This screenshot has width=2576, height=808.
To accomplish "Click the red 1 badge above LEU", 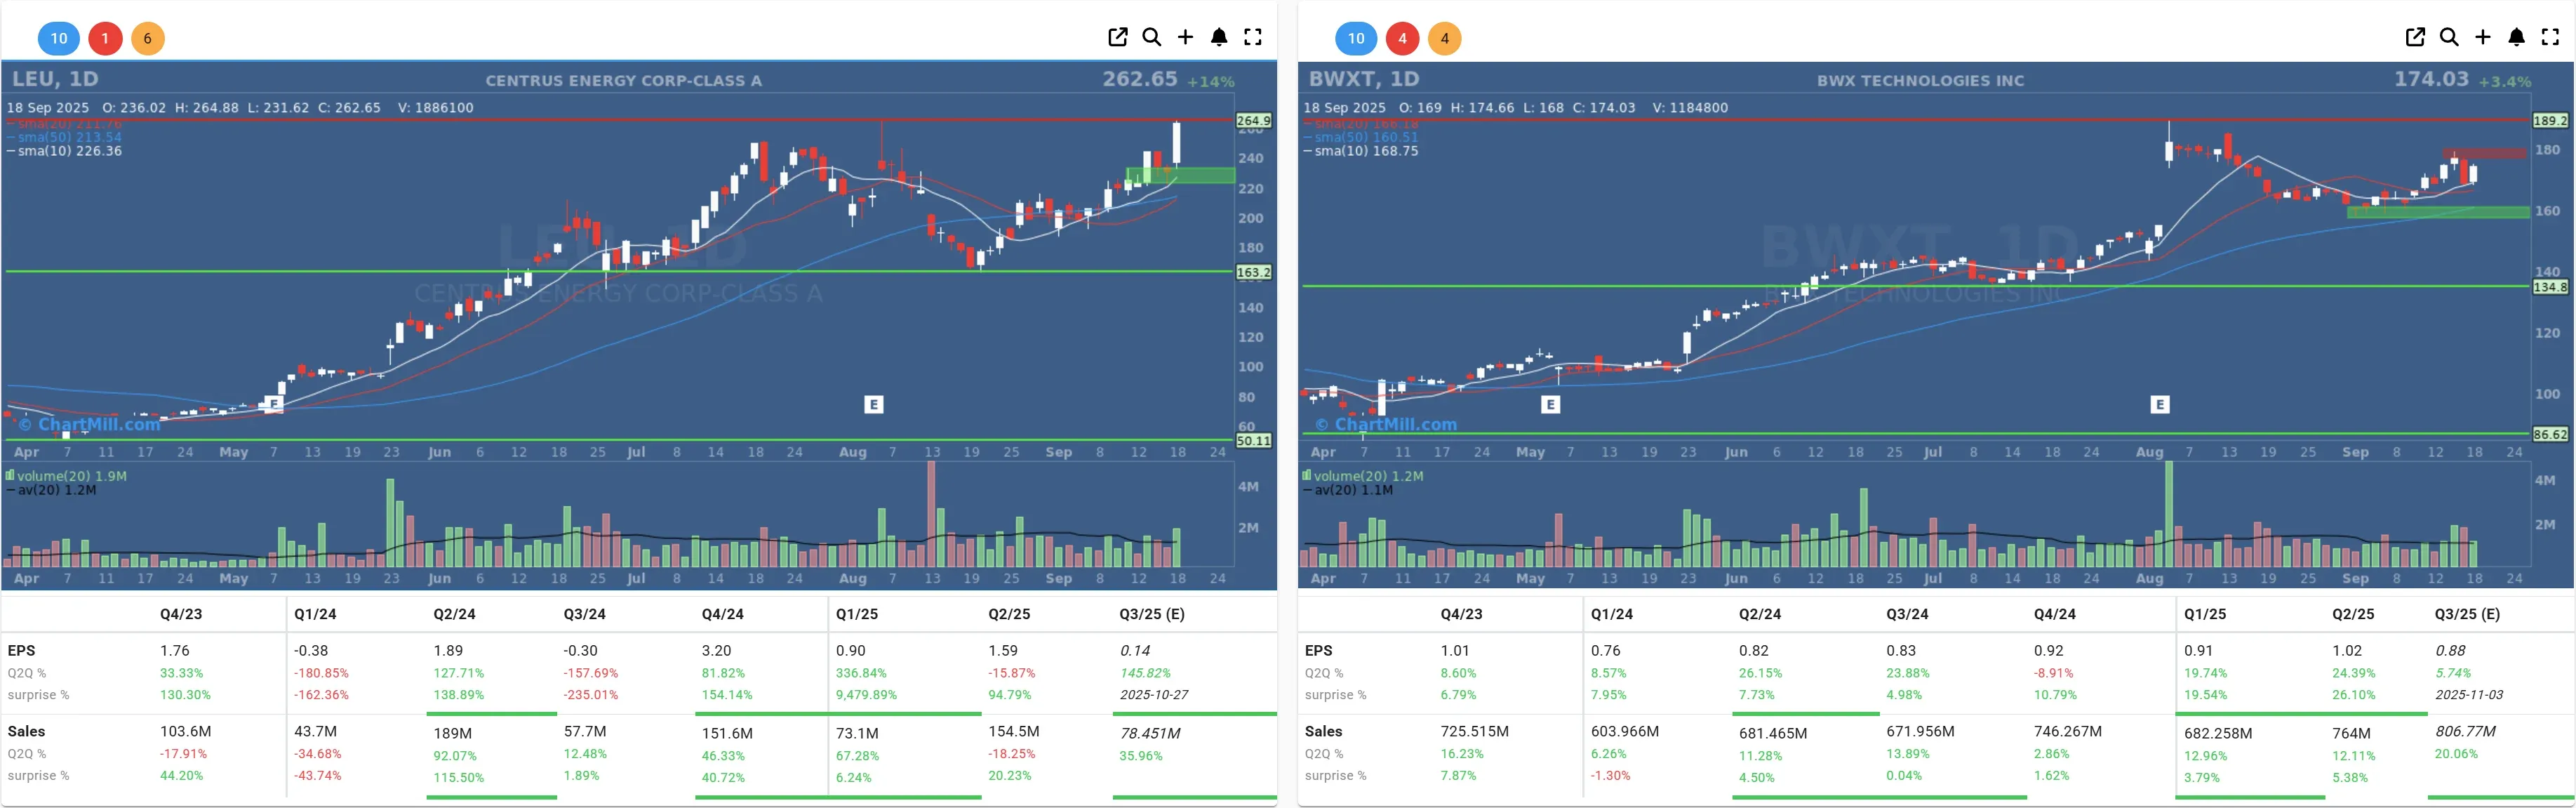I will click(105, 38).
